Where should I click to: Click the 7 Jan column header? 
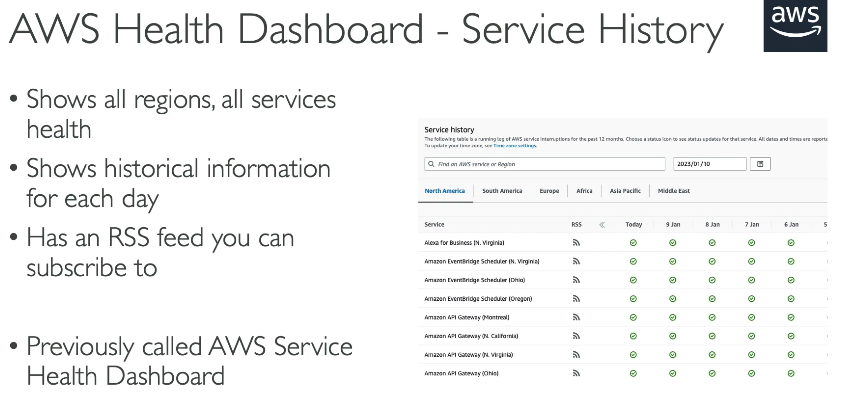pyautogui.click(x=752, y=225)
